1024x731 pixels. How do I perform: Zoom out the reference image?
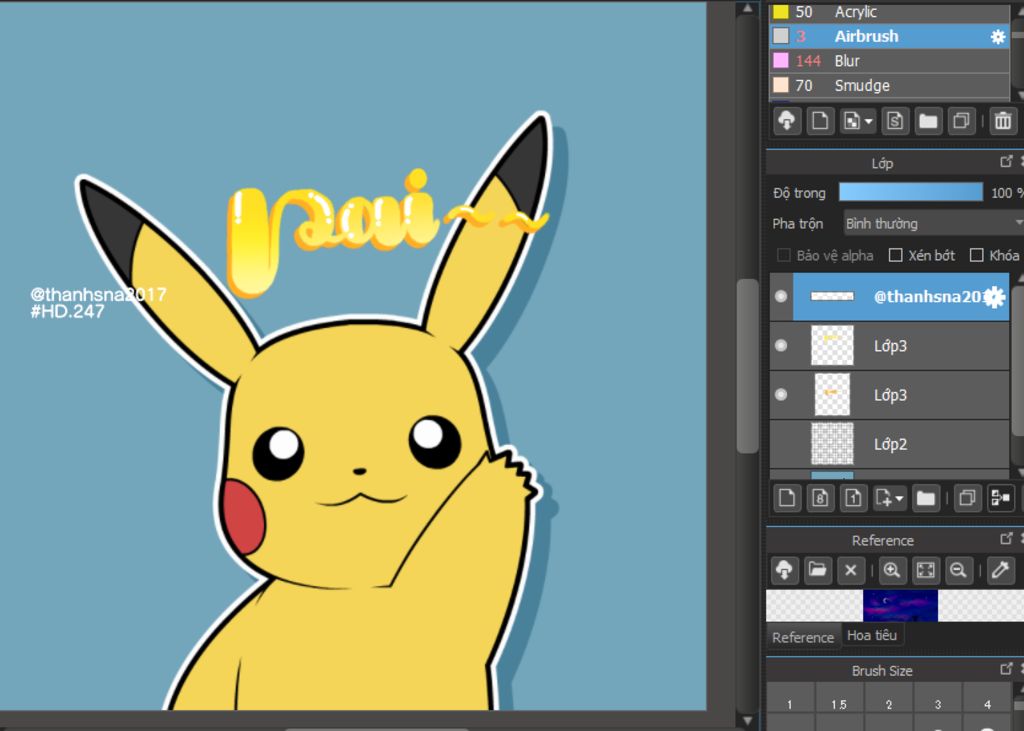[x=958, y=570]
